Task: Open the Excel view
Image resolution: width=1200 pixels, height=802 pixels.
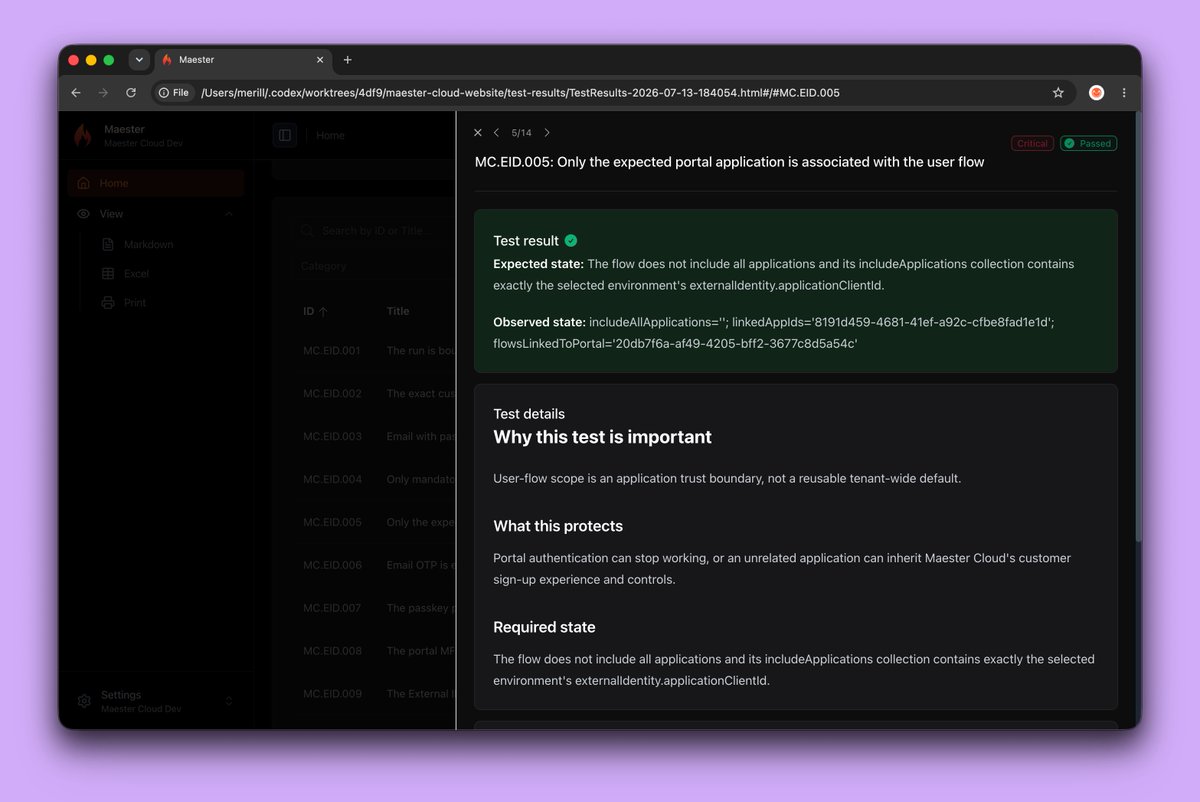Action: click(x=136, y=273)
